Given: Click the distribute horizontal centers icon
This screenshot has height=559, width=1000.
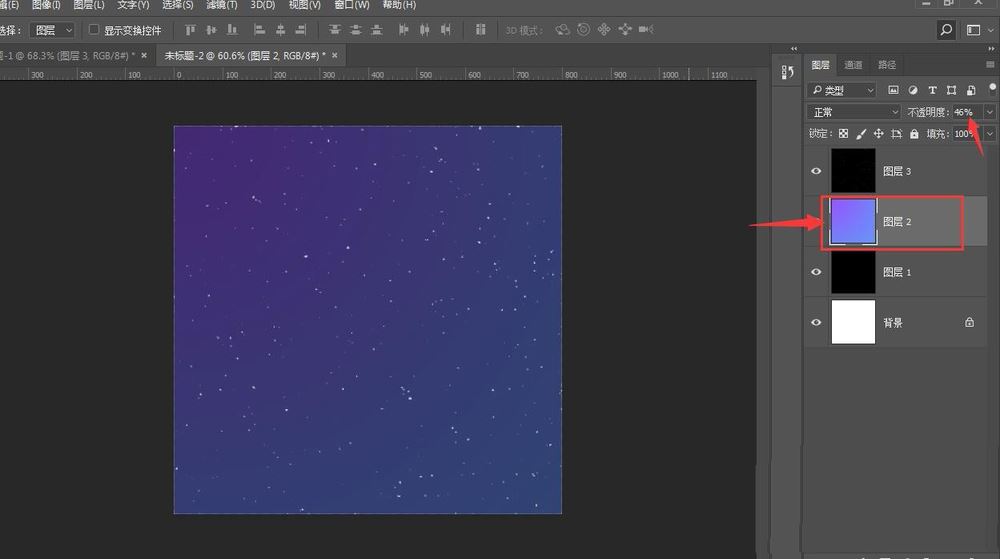Looking at the screenshot, I should point(425,30).
